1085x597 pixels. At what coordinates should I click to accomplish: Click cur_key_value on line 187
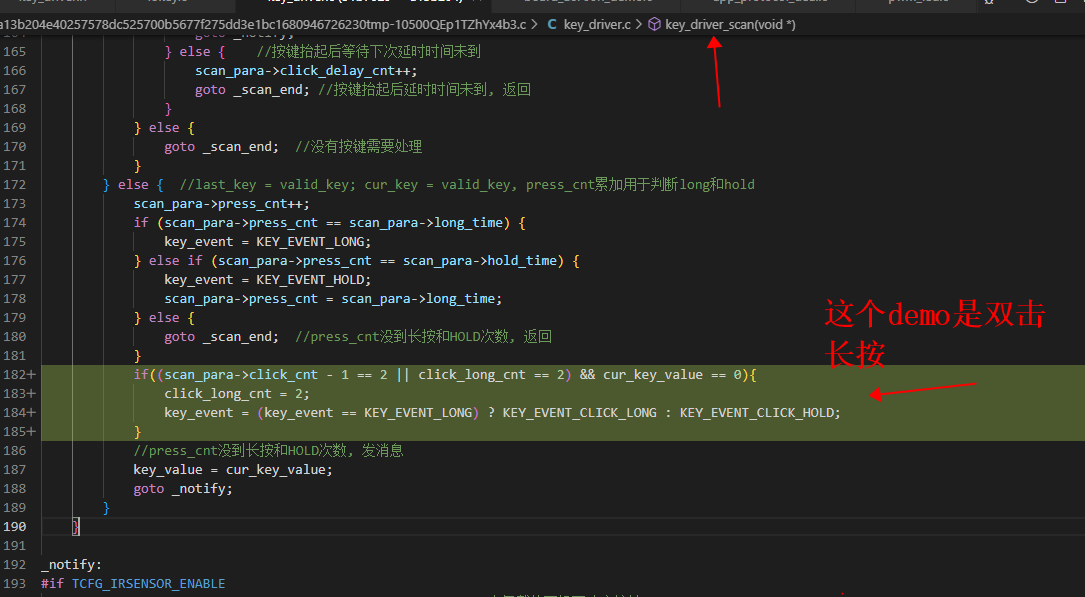pos(275,470)
